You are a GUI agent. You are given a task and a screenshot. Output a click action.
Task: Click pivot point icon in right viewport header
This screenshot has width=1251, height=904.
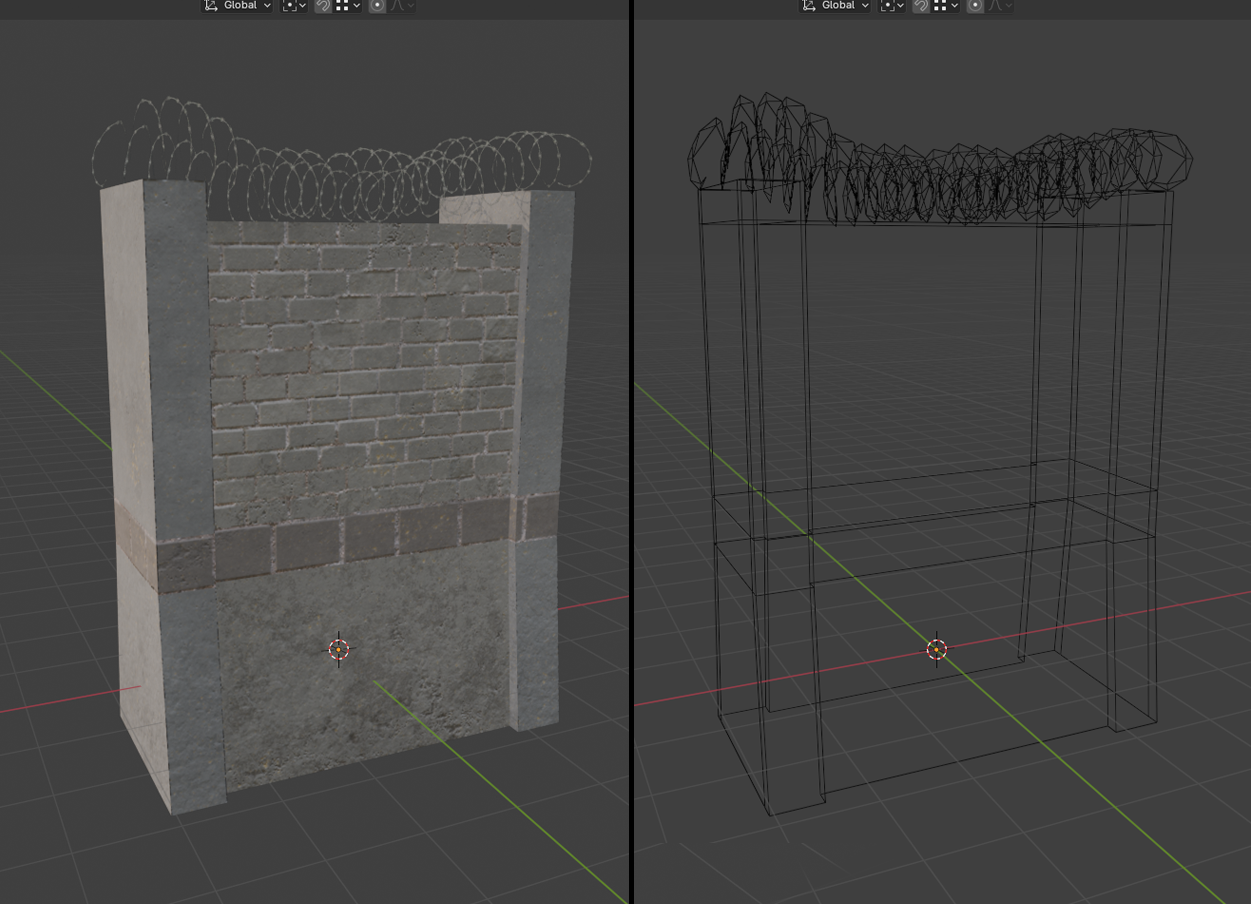click(x=890, y=6)
